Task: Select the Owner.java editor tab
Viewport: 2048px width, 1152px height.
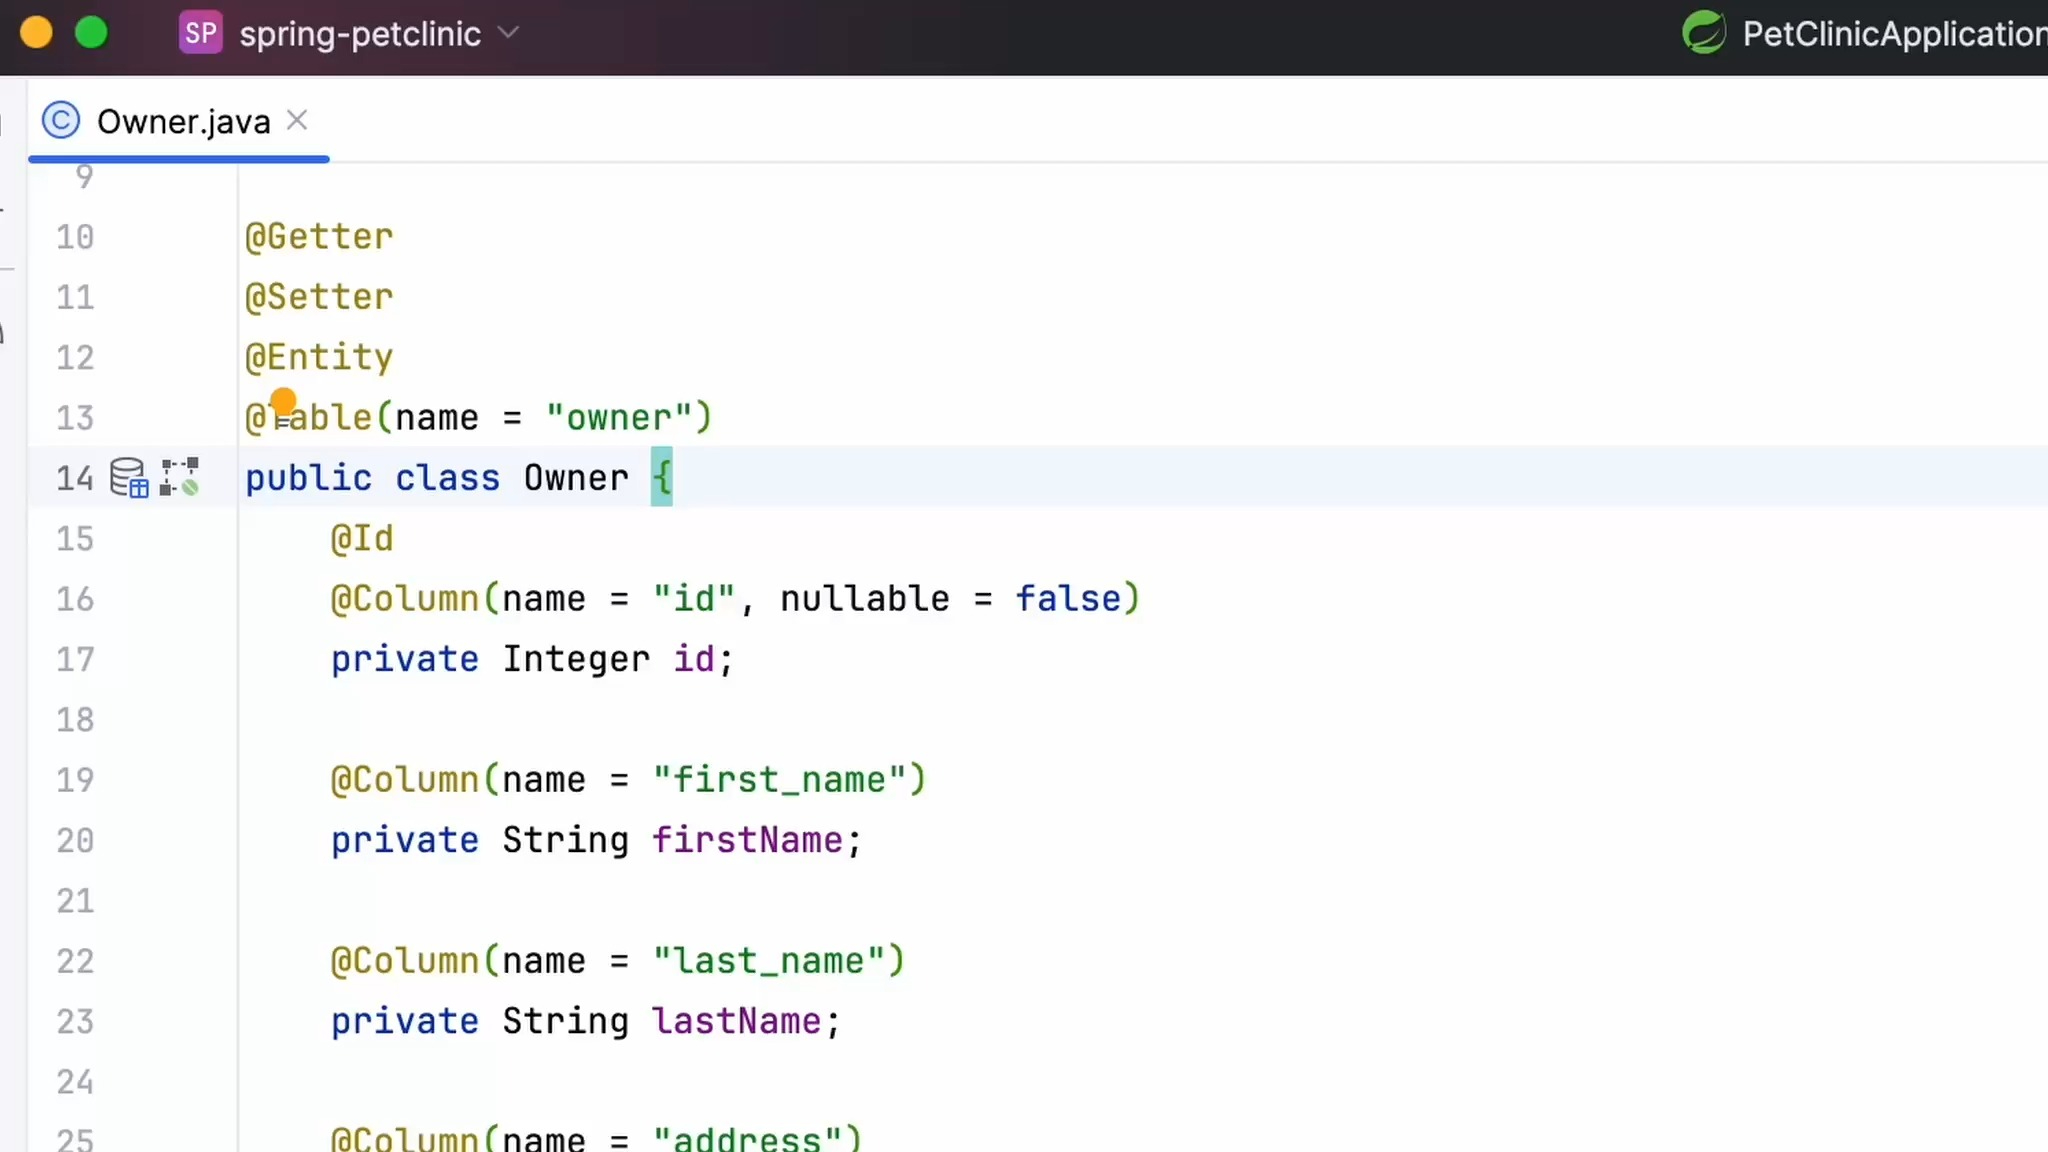Action: point(178,122)
